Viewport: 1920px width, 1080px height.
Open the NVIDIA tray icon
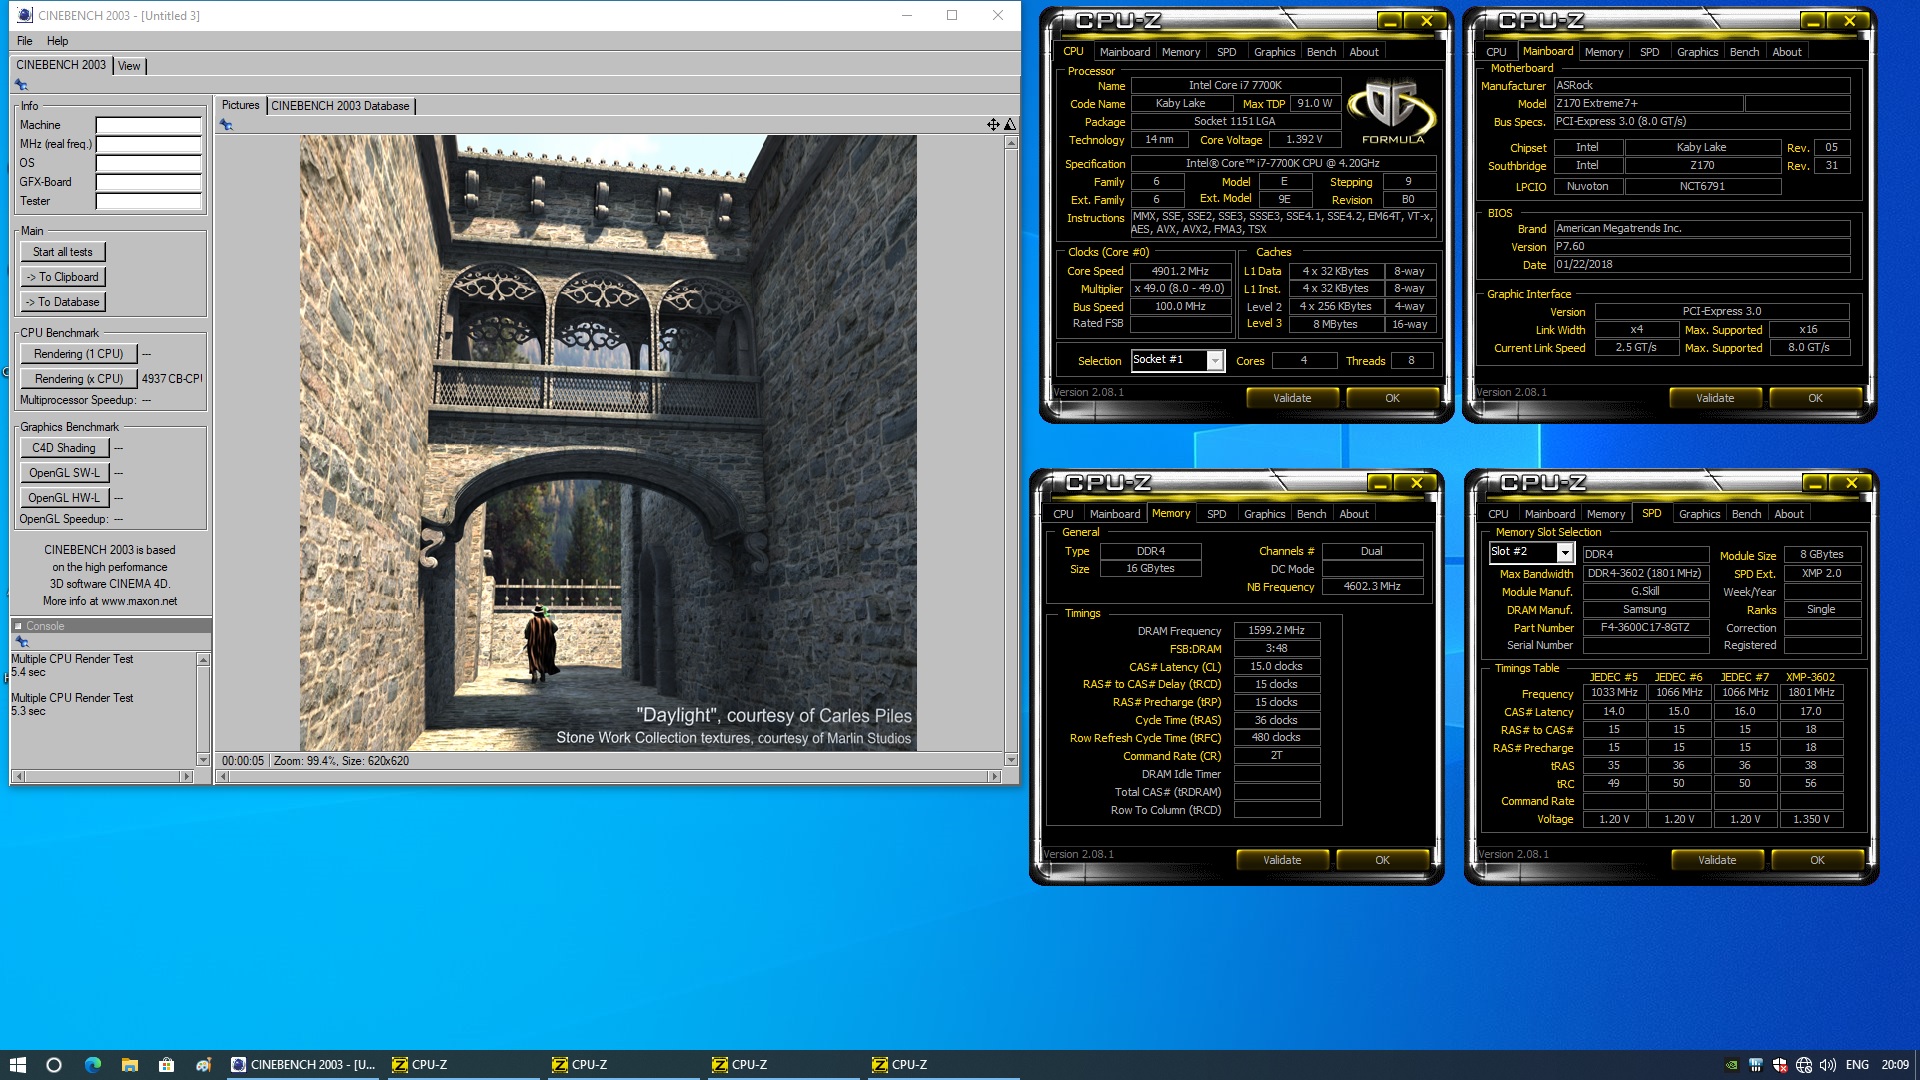[1731, 1065]
